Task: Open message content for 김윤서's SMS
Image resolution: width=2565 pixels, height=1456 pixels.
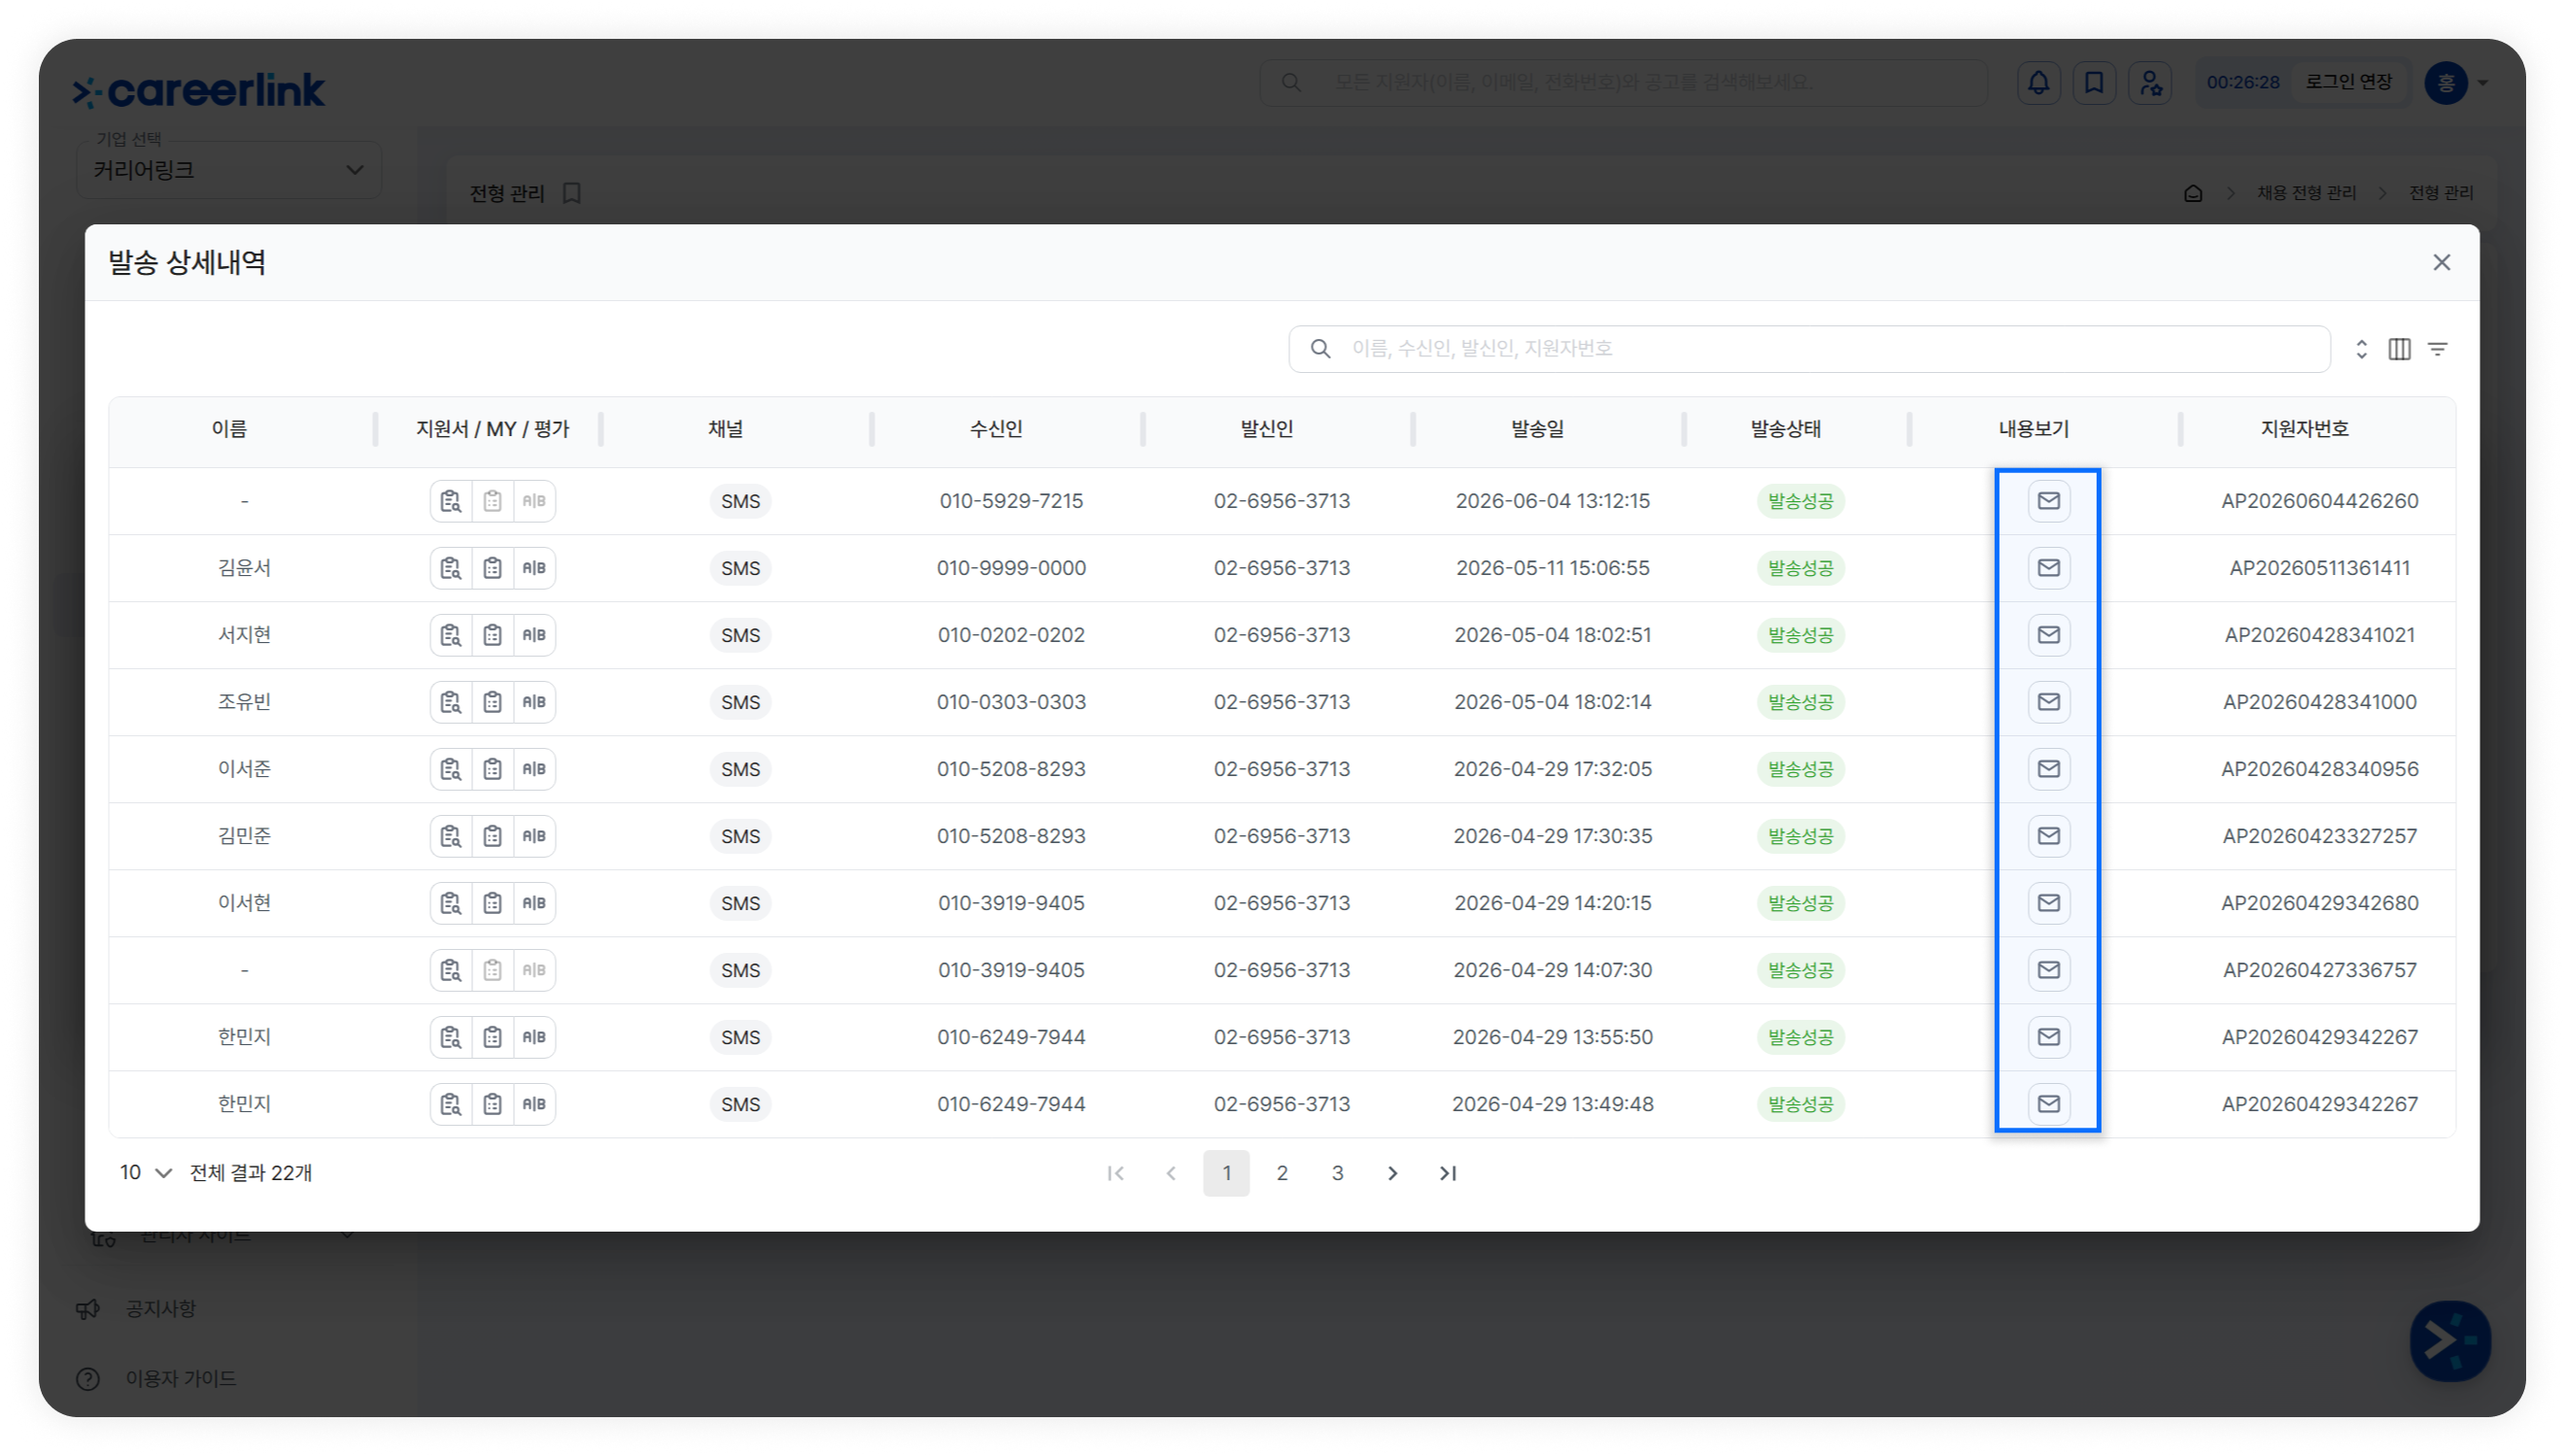Action: 2048,568
